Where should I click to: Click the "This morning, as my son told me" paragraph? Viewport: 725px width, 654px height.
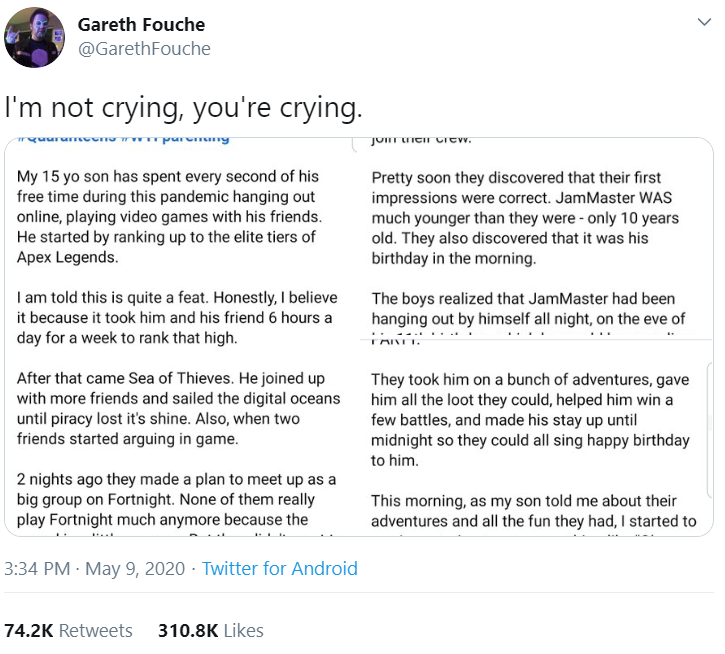[533, 510]
